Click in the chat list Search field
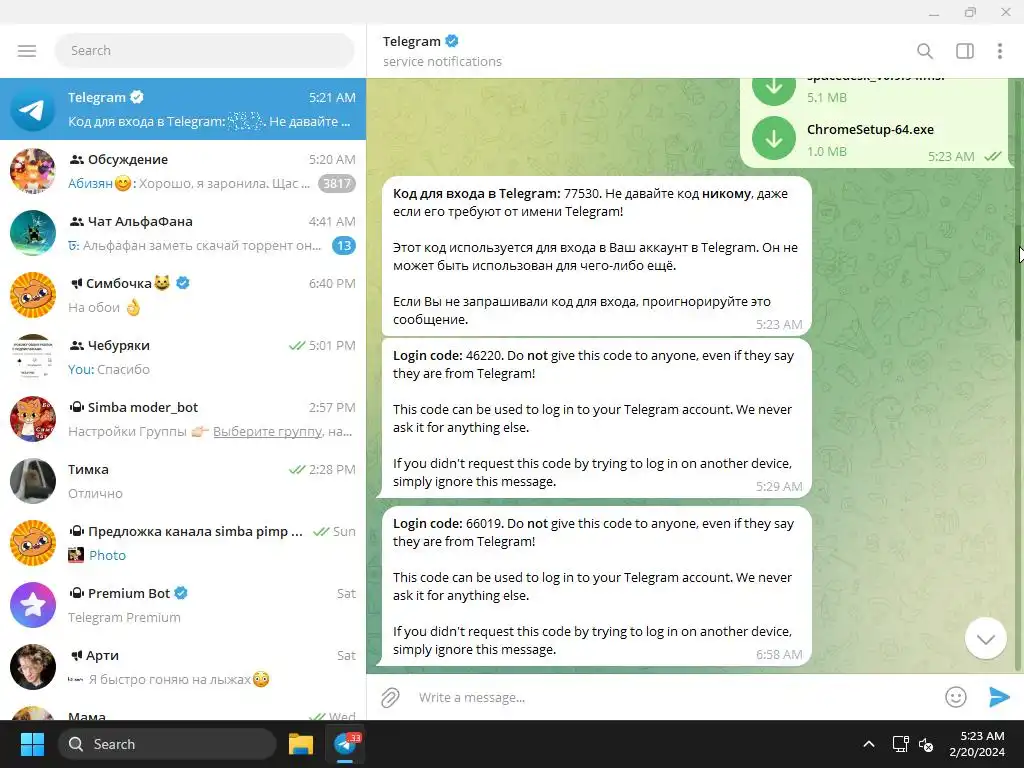This screenshot has height=768, width=1024. (x=204, y=50)
